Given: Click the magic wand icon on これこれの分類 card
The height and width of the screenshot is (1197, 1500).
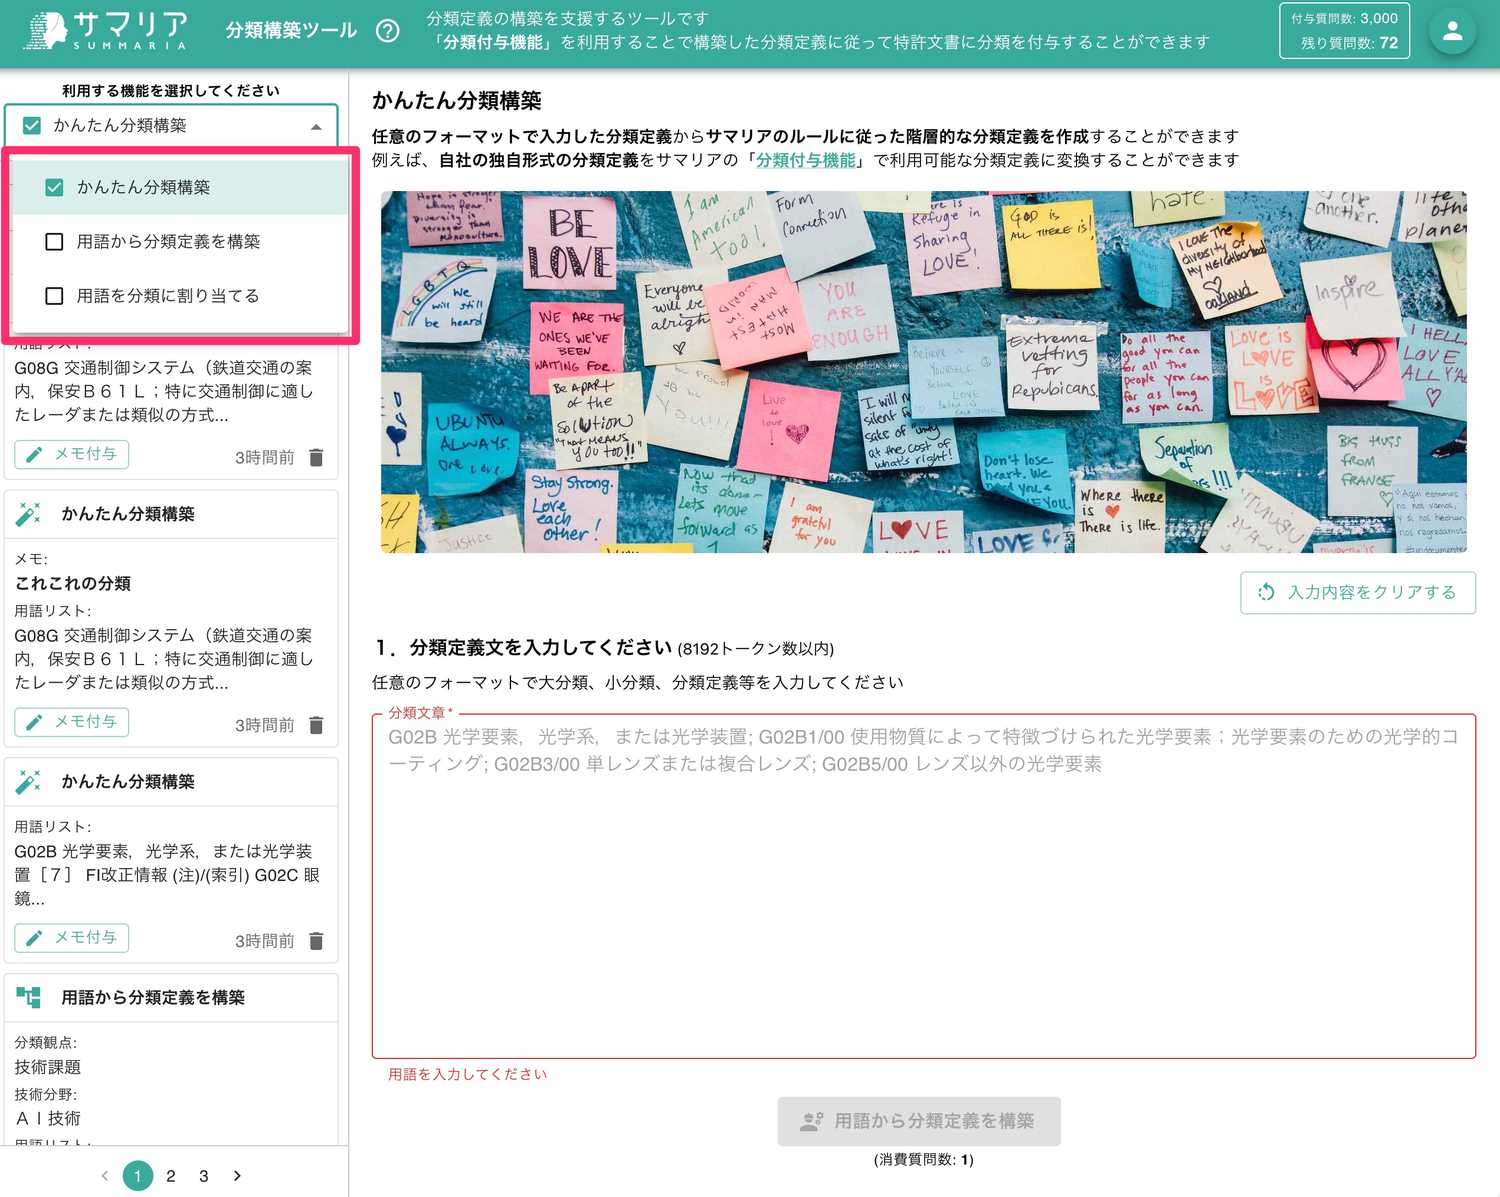Looking at the screenshot, I should 31,513.
